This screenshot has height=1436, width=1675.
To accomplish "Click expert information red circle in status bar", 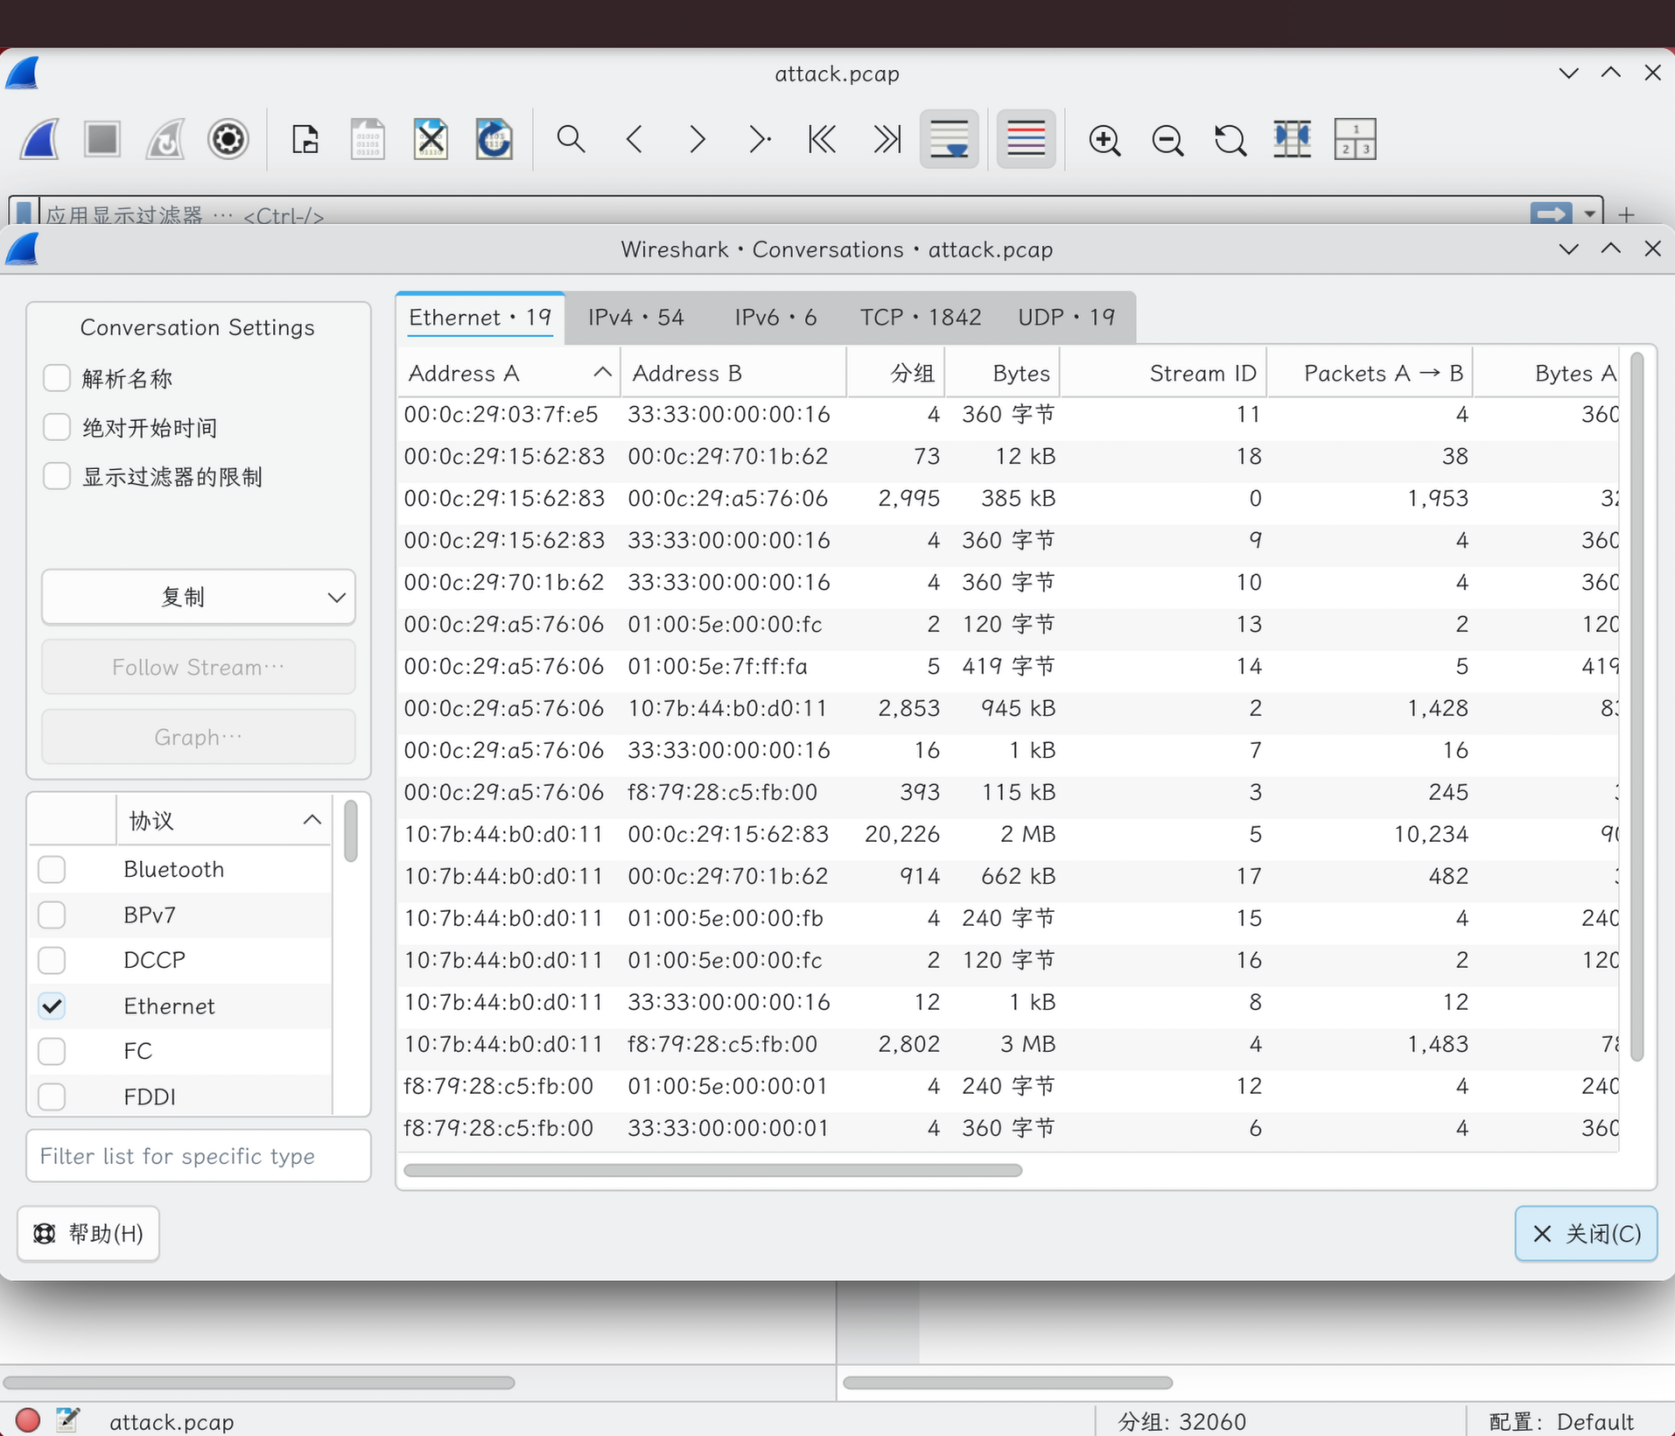I will click(28, 1420).
